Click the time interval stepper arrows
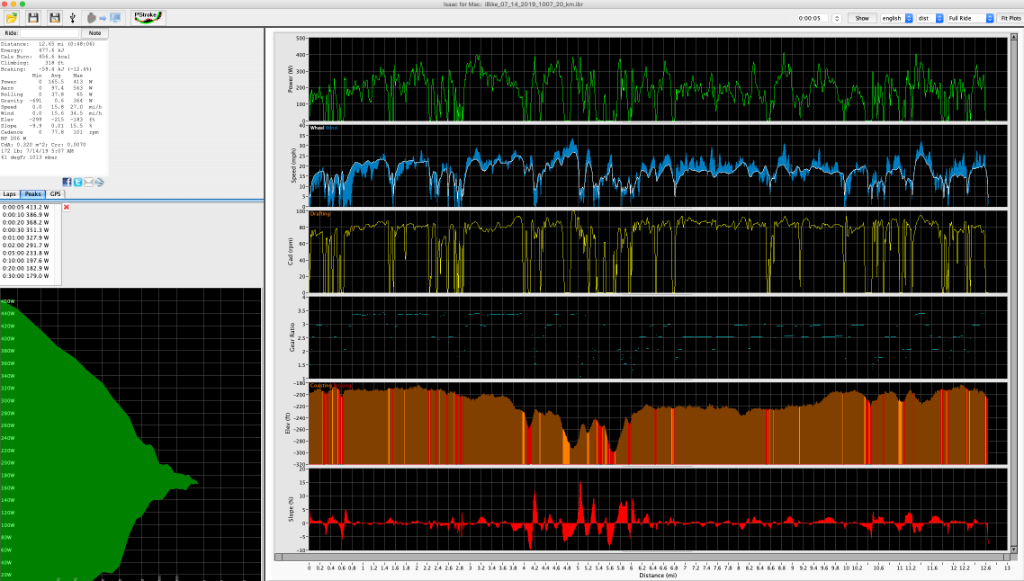The height and width of the screenshot is (581, 1024). coord(837,18)
